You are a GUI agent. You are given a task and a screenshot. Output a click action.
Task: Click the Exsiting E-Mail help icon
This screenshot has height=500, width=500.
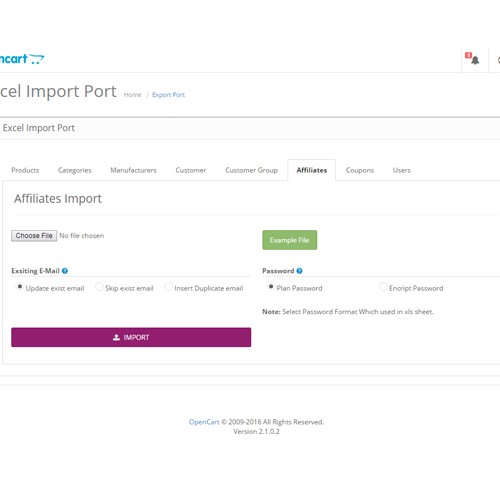tap(65, 271)
